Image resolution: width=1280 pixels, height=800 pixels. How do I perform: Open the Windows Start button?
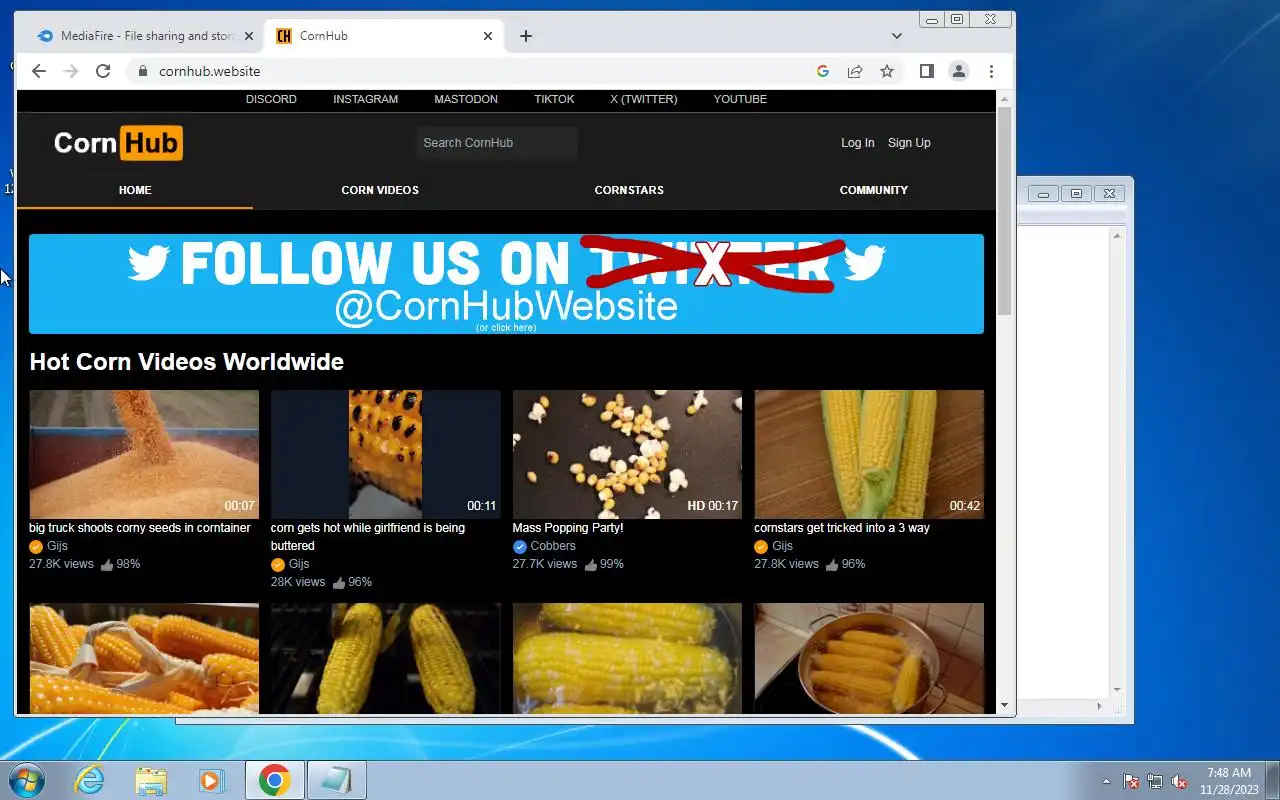coord(26,780)
